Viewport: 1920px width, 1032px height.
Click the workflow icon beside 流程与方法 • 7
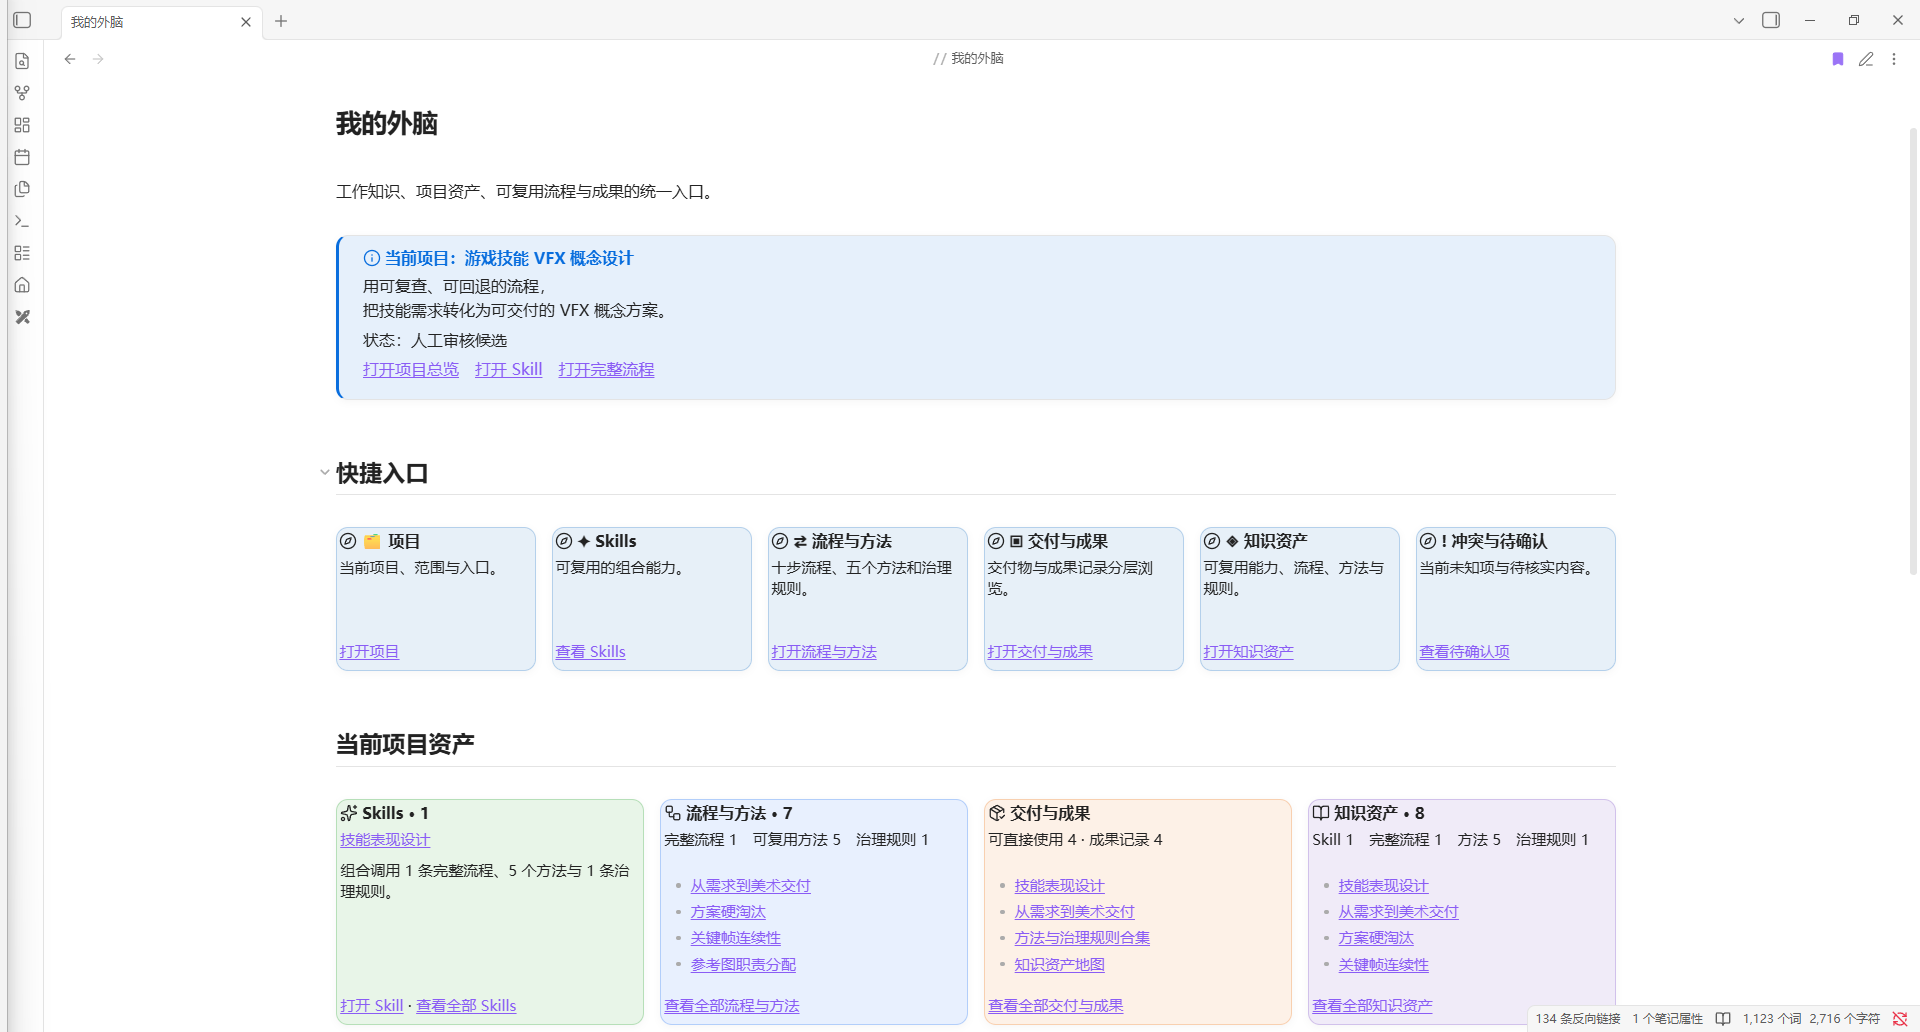tap(673, 813)
